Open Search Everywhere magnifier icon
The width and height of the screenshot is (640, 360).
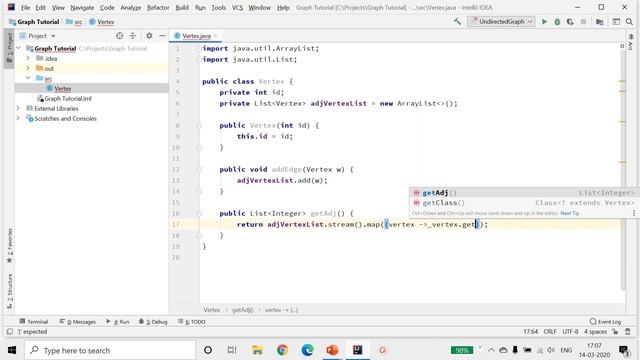pyautogui.click(x=629, y=22)
